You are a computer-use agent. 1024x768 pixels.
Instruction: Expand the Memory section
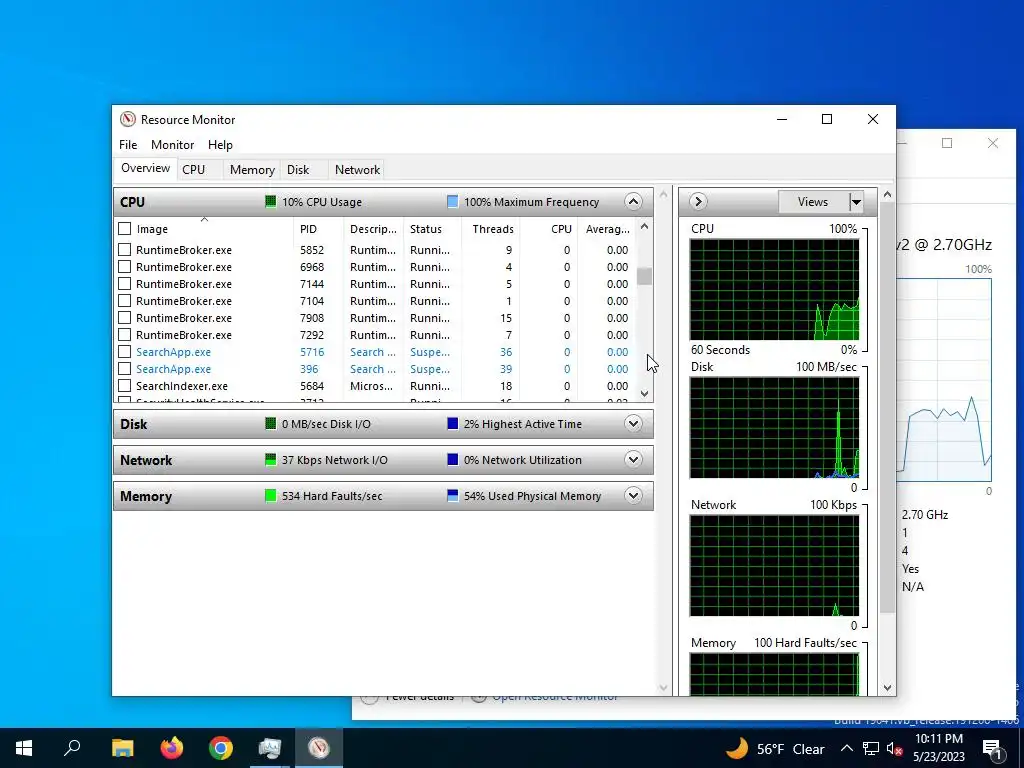[x=633, y=496]
